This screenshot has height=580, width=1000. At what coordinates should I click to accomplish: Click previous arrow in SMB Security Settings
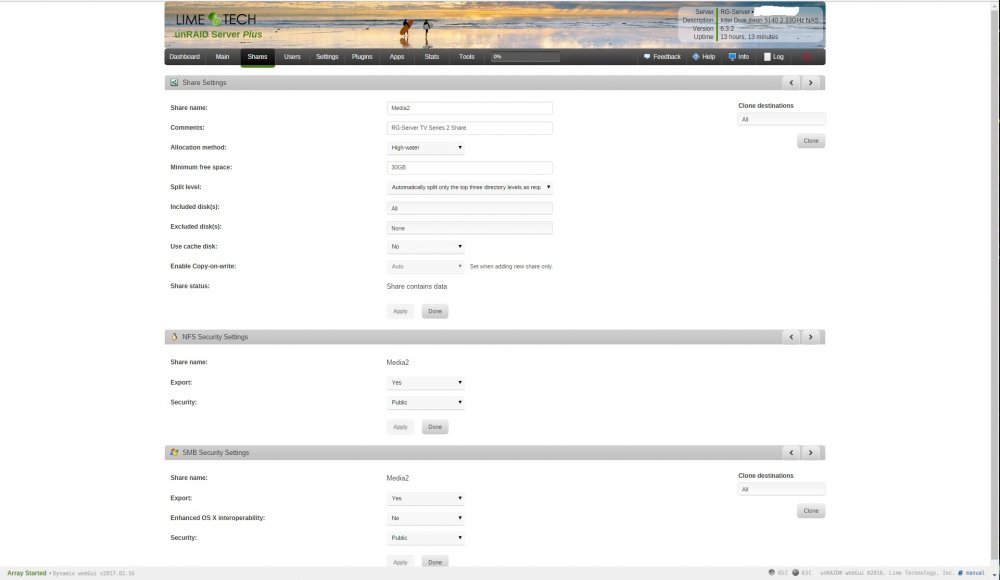pyautogui.click(x=791, y=452)
